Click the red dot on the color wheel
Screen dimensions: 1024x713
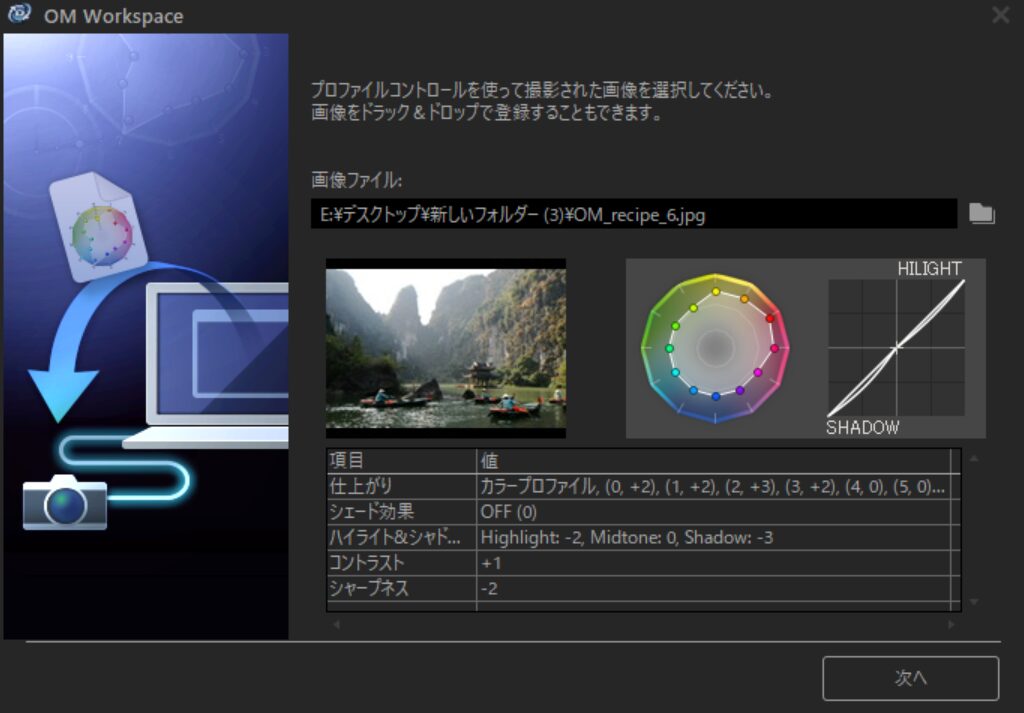coord(770,318)
